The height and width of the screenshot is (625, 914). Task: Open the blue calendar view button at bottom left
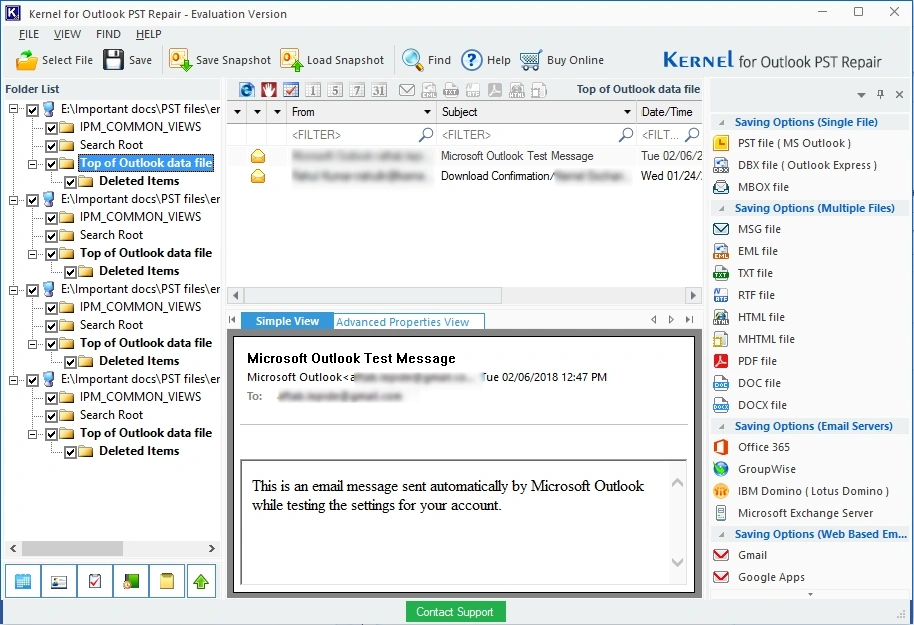pyautogui.click(x=23, y=581)
